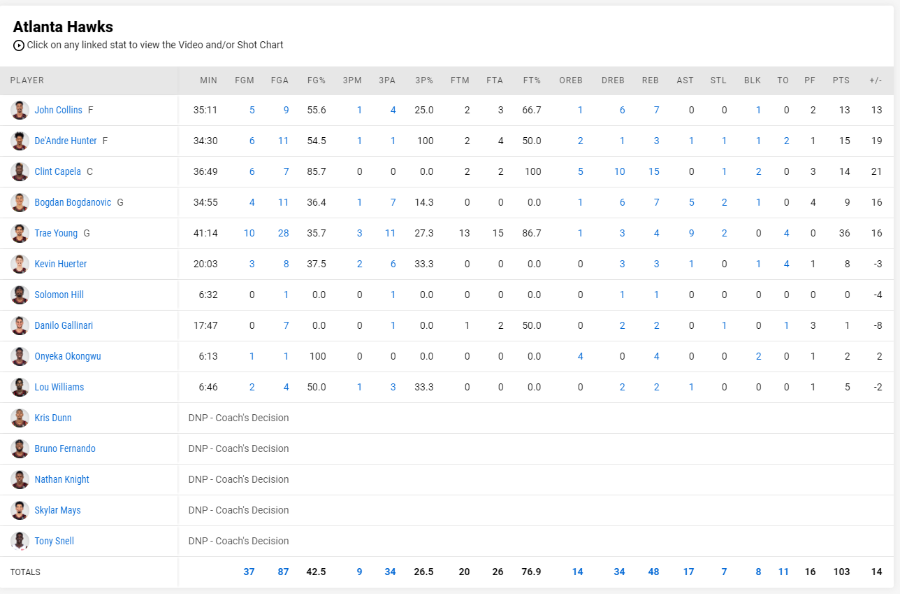Viewport: 900px width, 594px height.
Task: Click the PTS column header
Action: (841, 80)
